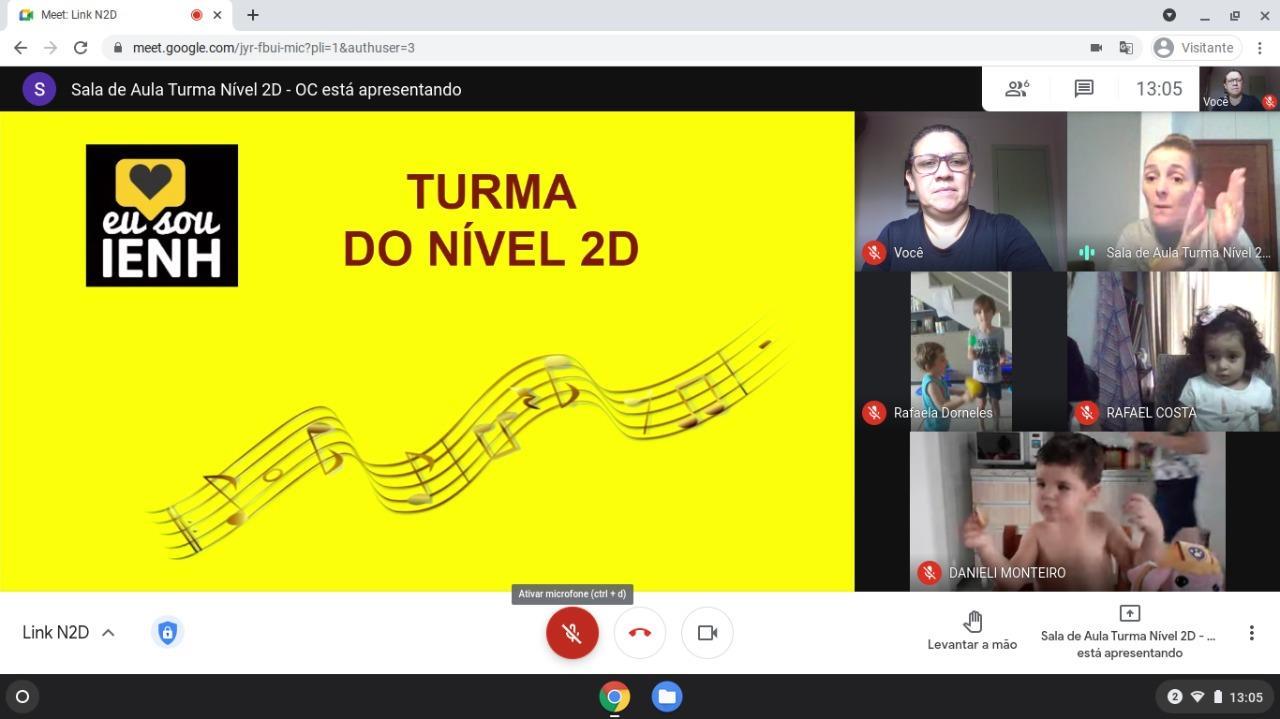Open the Chromebook launcher circle
The image size is (1280, 719).
pyautogui.click(x=23, y=697)
